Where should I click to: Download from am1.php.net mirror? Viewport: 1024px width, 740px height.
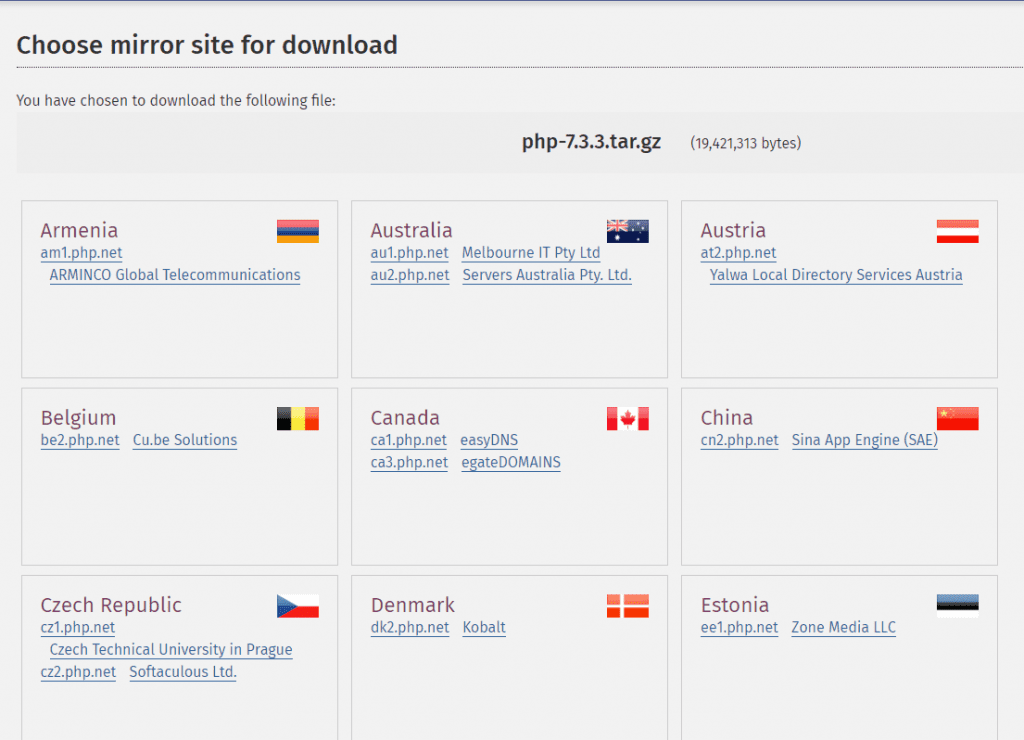coord(82,253)
